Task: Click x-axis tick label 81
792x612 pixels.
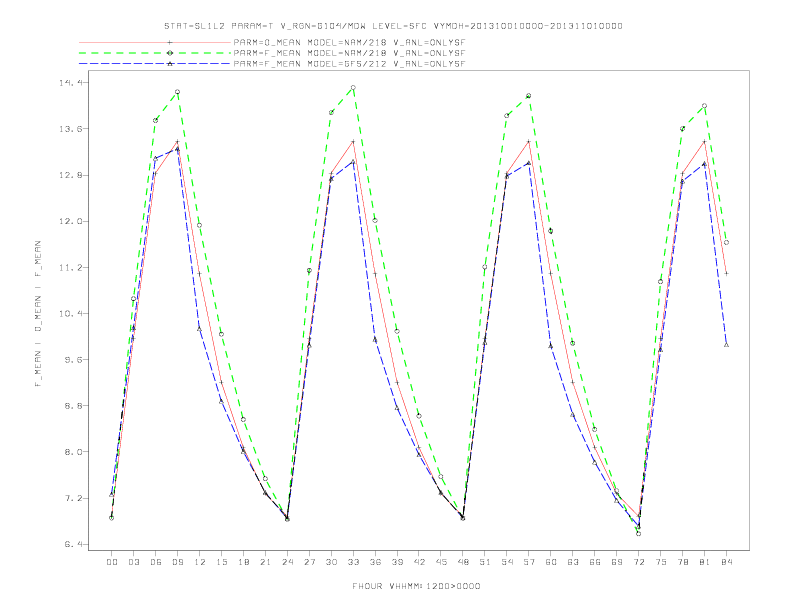Action: pyautogui.click(x=705, y=562)
